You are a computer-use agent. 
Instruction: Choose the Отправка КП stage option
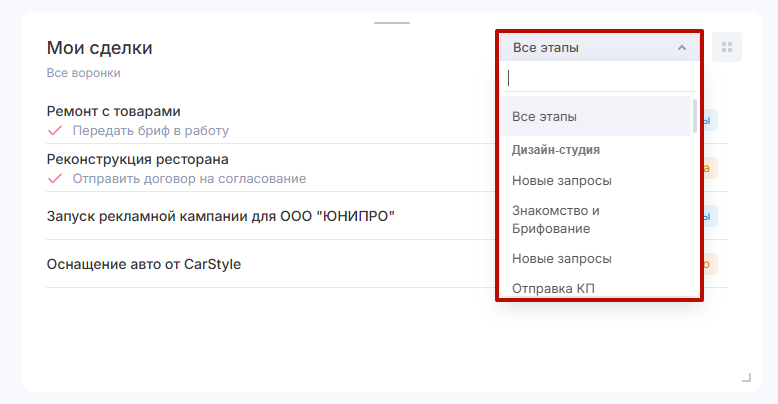[x=555, y=289]
